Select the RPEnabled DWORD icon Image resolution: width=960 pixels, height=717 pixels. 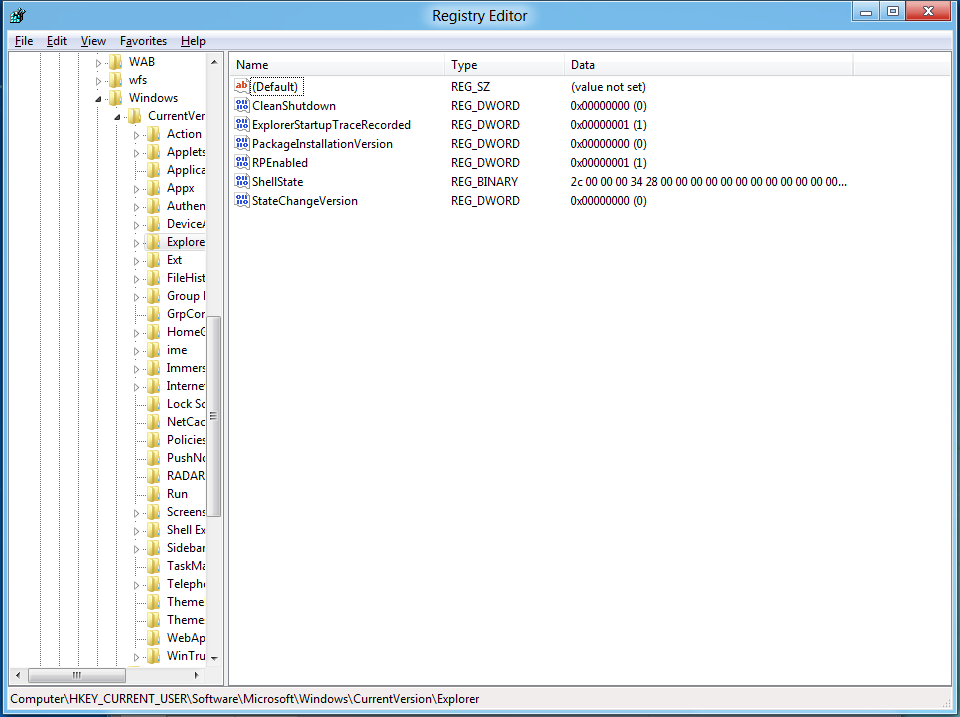tap(241, 163)
